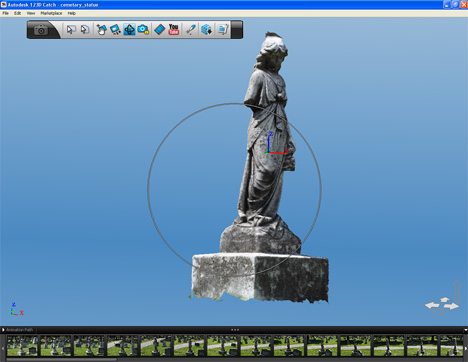The image size is (468, 362).
Task: Click the horizontal scrollbar under the filmstrip
Action: pyautogui.click(x=62, y=360)
